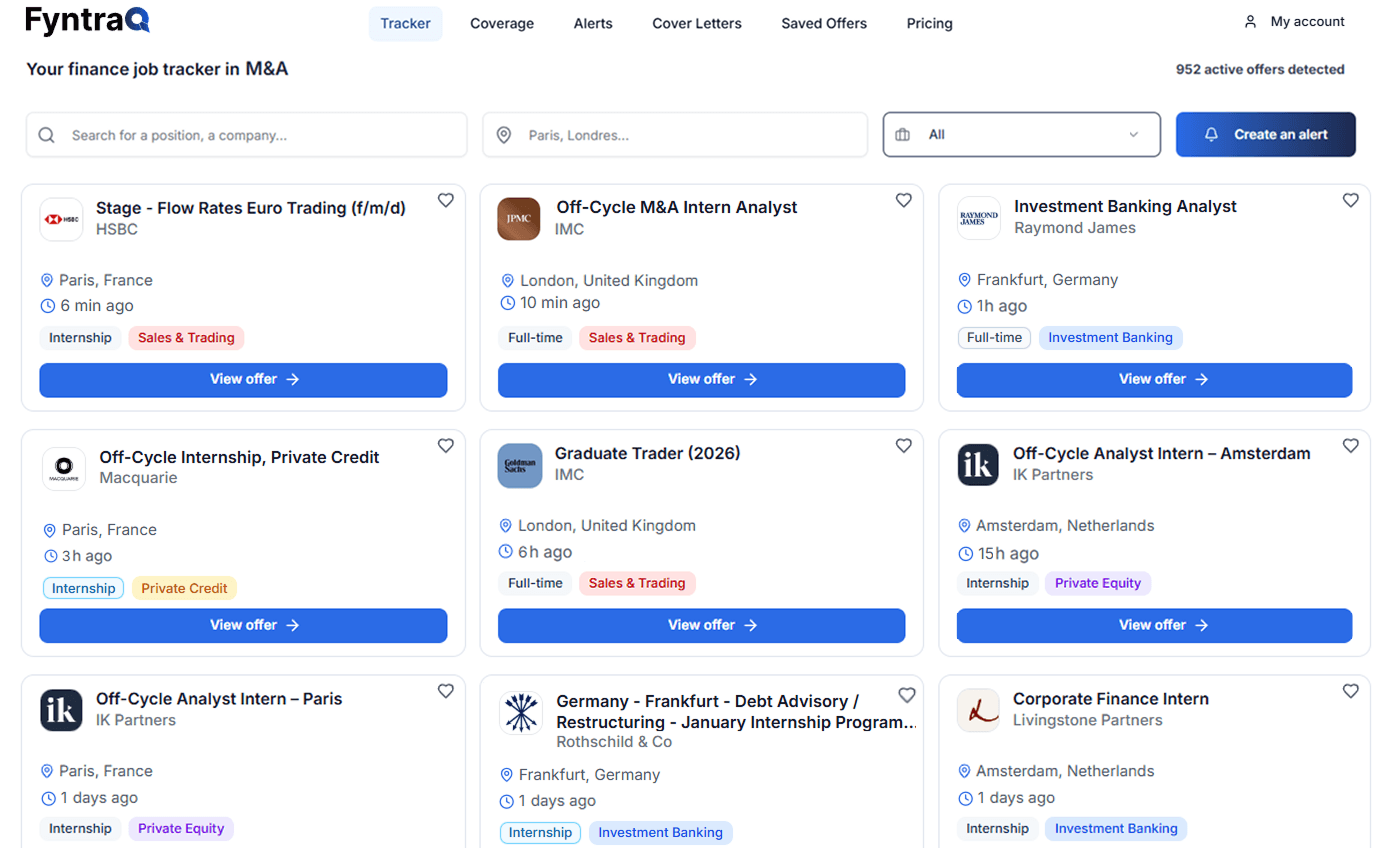The image size is (1380, 848).
Task: Click the 952 active offers detected text
Action: pyautogui.click(x=1260, y=70)
